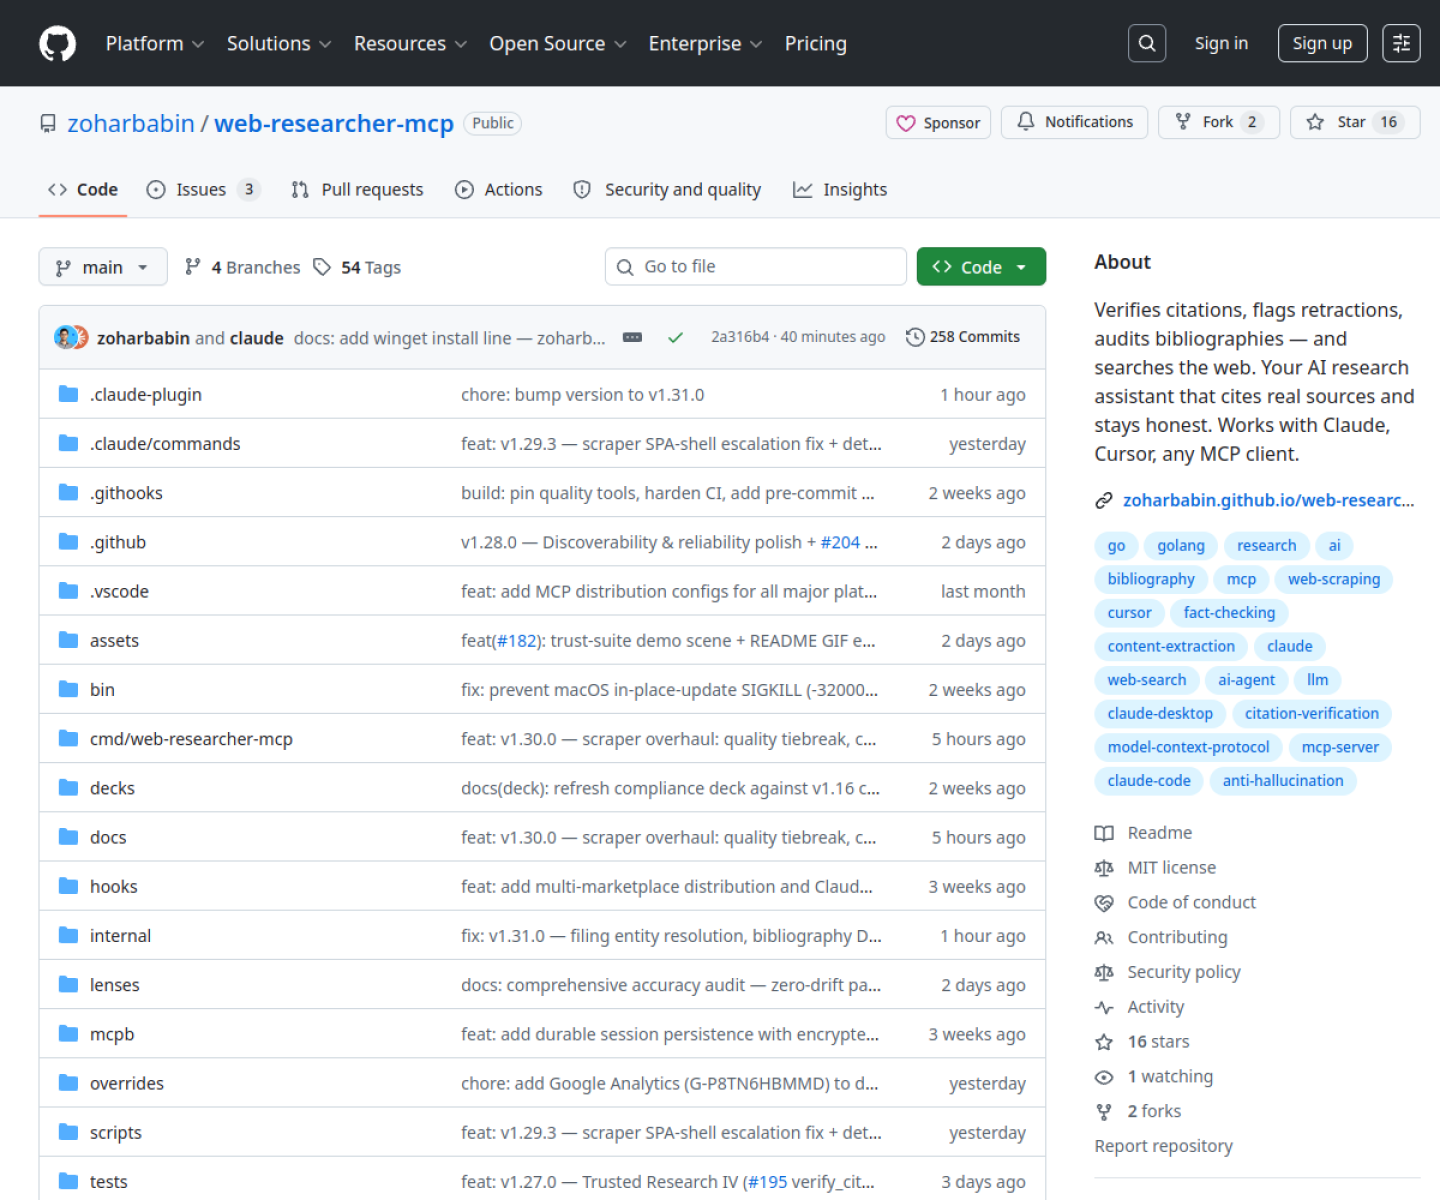Switch to Security and quality tab
Viewport: 1440px width, 1200px height.
667,190
